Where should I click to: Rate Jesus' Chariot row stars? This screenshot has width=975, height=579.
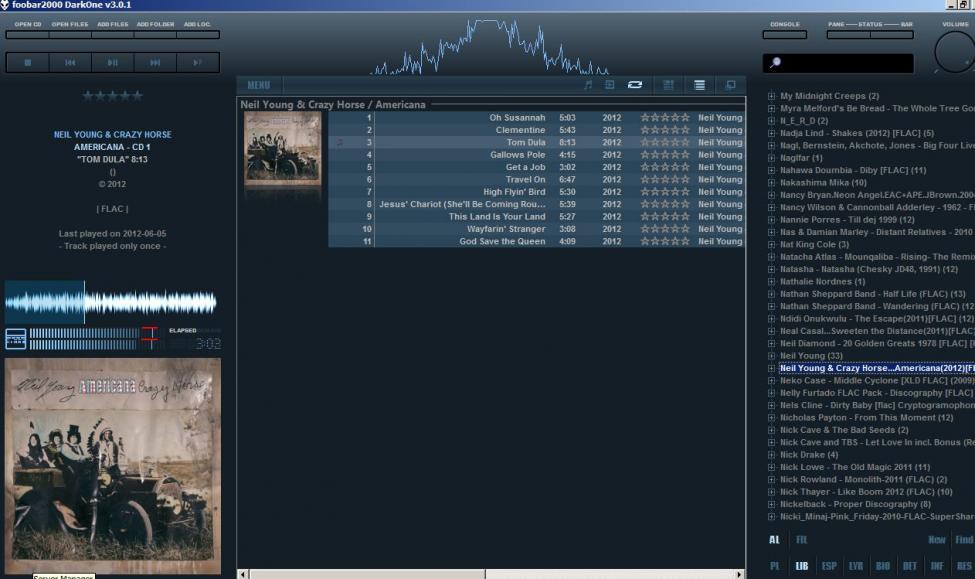[x=665, y=204]
